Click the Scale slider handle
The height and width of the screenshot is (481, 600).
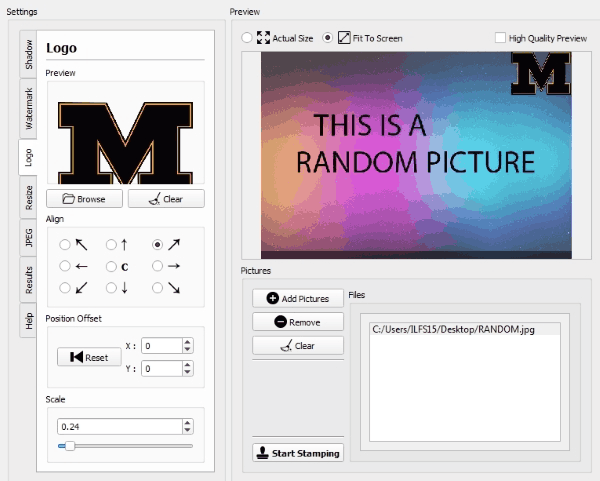pos(70,446)
